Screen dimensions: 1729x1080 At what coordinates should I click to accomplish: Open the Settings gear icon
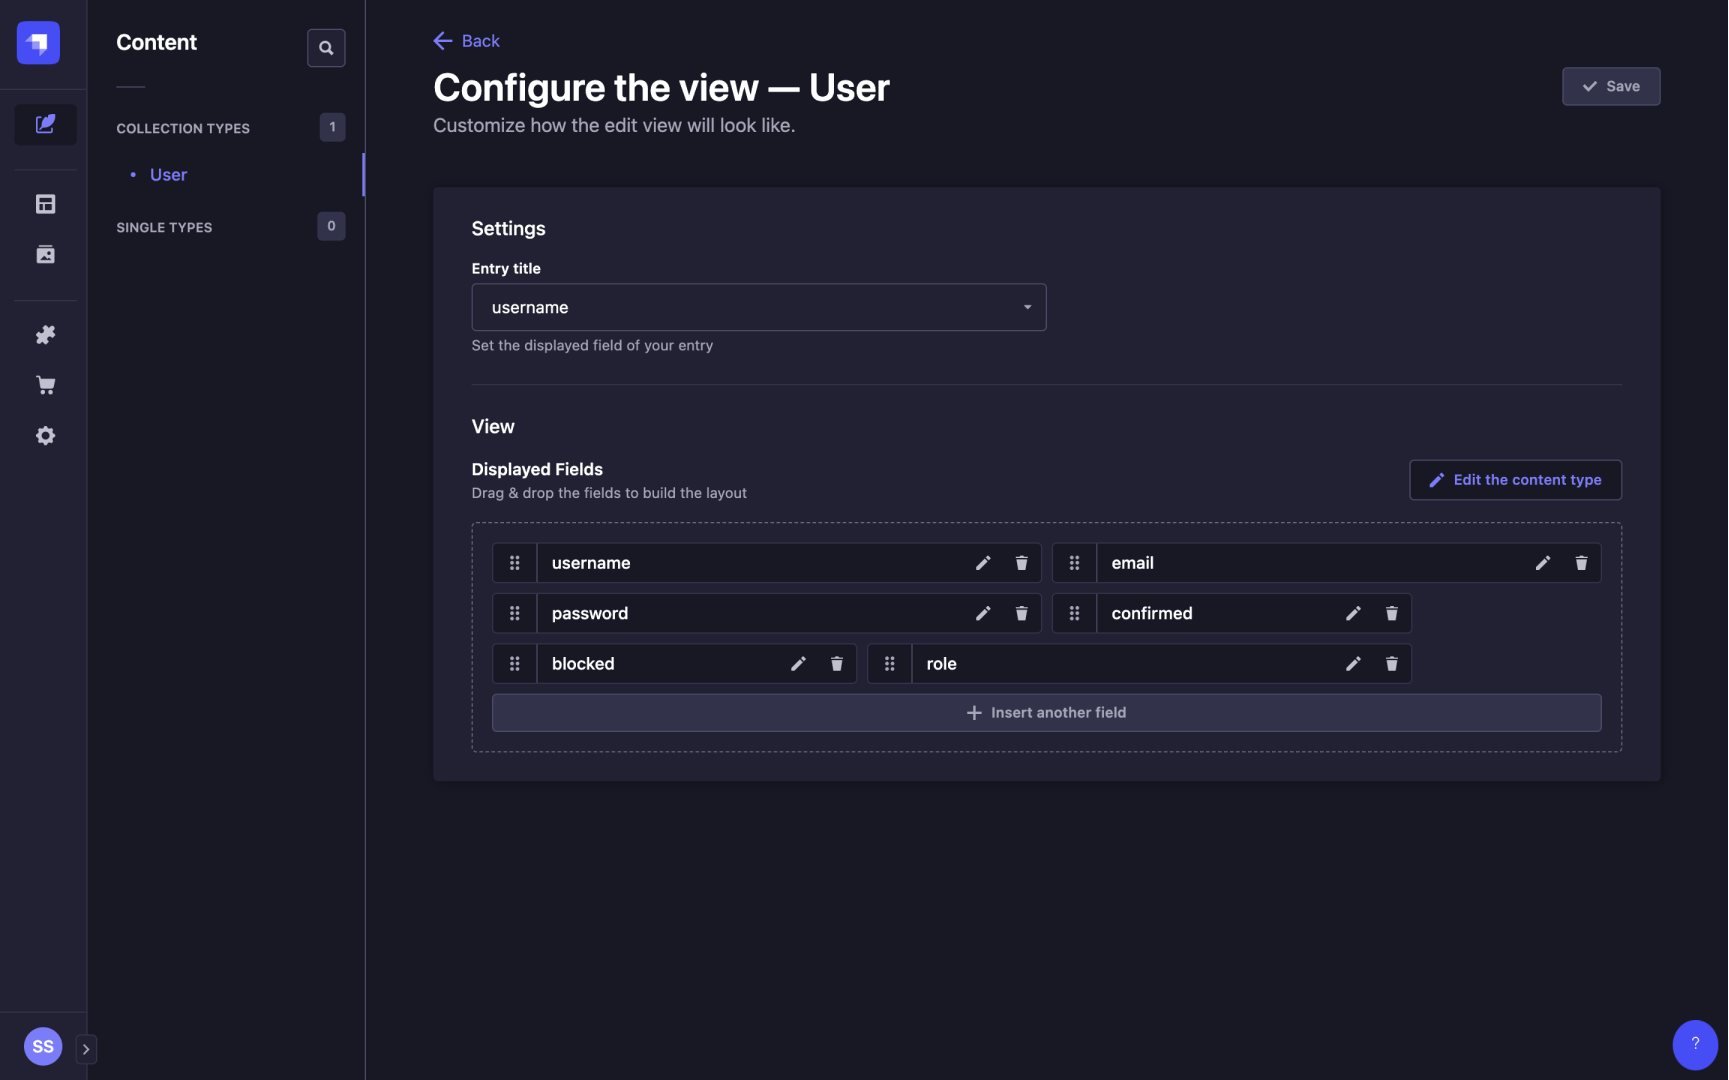click(x=44, y=435)
